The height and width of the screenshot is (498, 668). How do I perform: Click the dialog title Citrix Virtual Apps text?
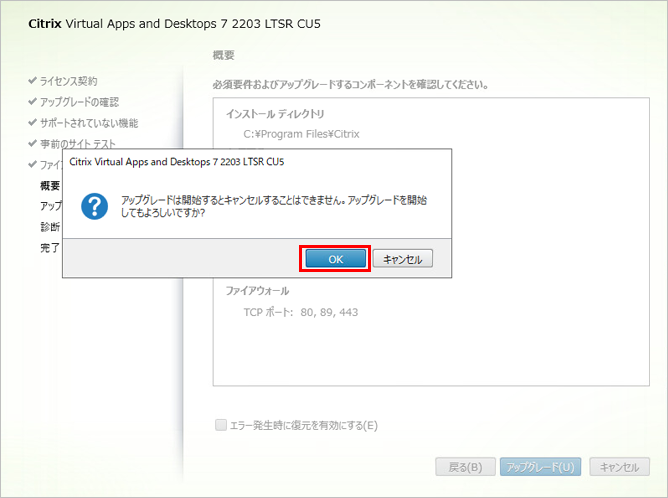coord(176,162)
